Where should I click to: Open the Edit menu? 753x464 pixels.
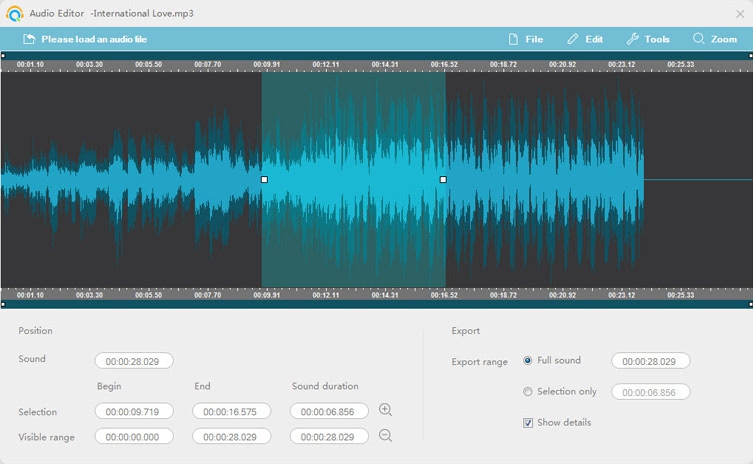click(585, 39)
